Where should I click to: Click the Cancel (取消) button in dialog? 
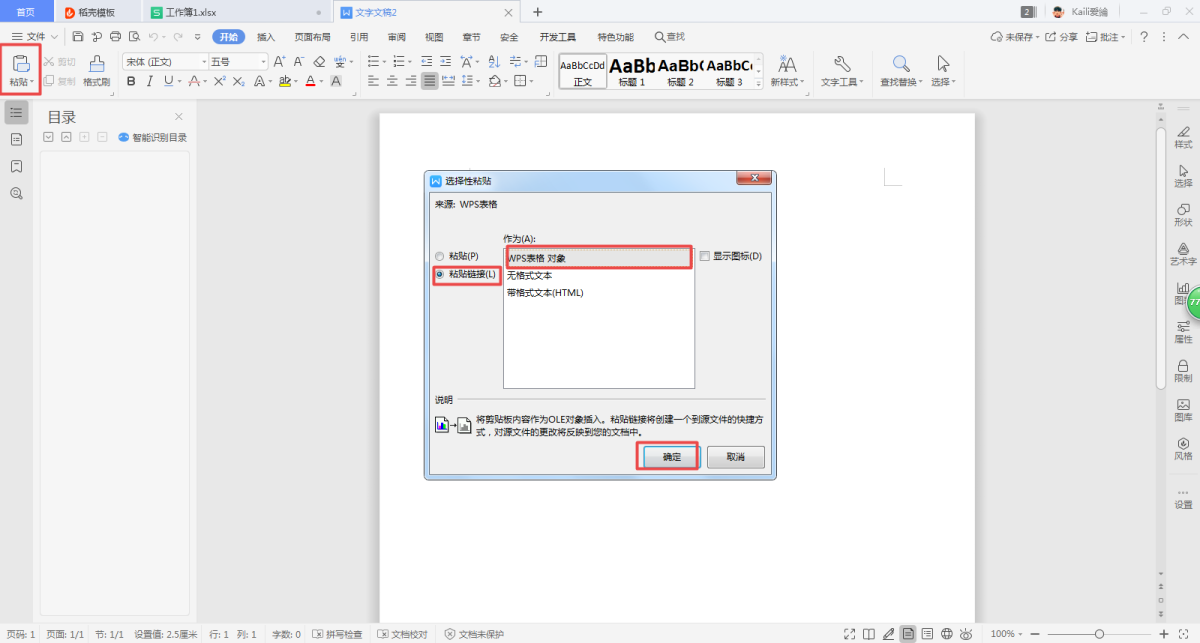(735, 457)
